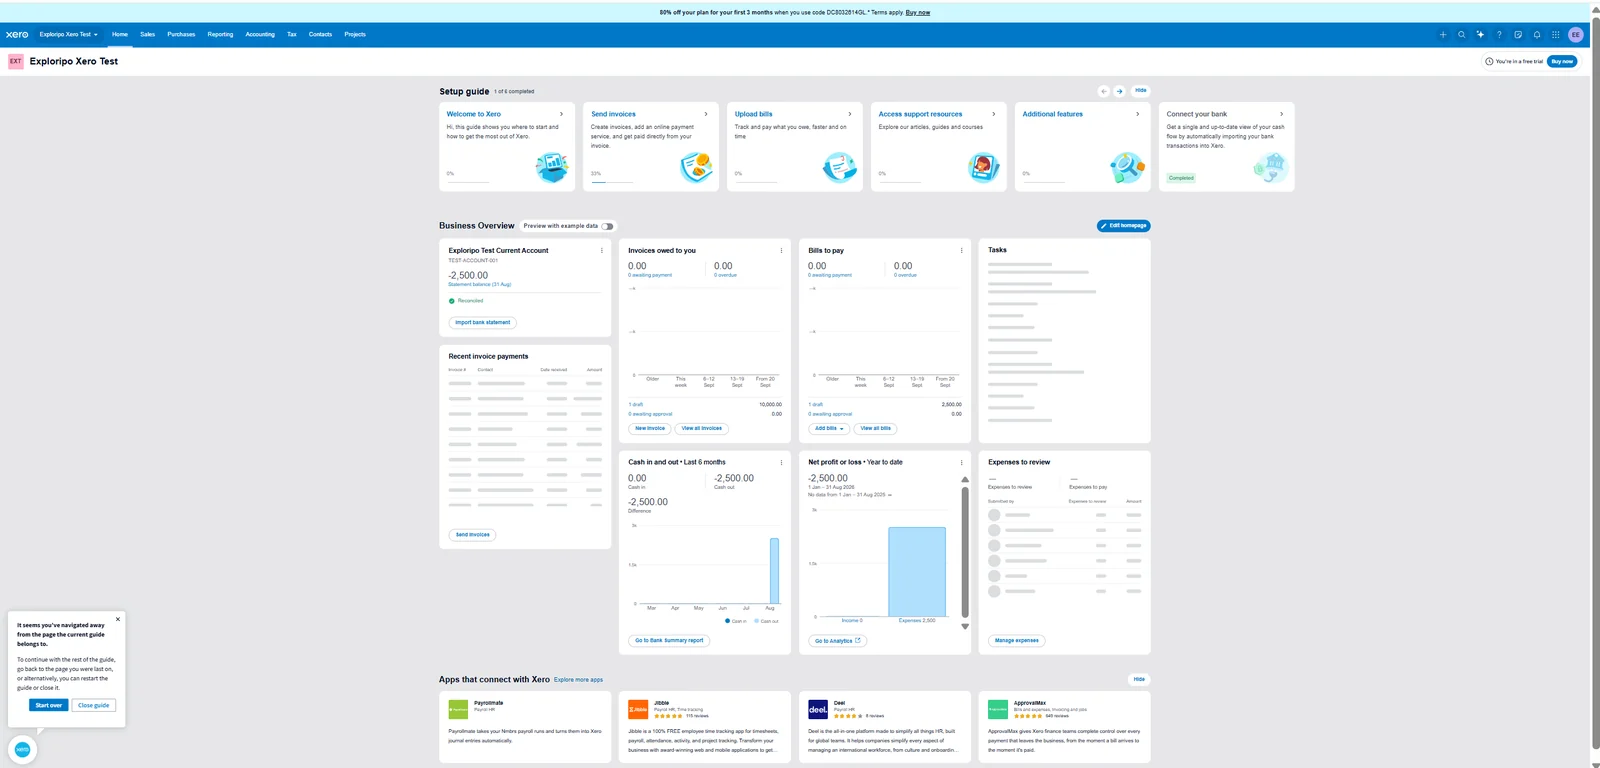Open the Go to Analytics link
1600x768 pixels.
pyautogui.click(x=838, y=641)
